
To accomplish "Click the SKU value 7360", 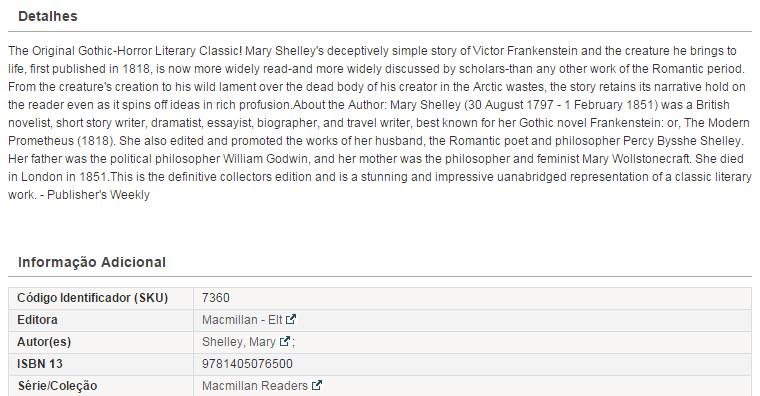I will [x=216, y=298].
